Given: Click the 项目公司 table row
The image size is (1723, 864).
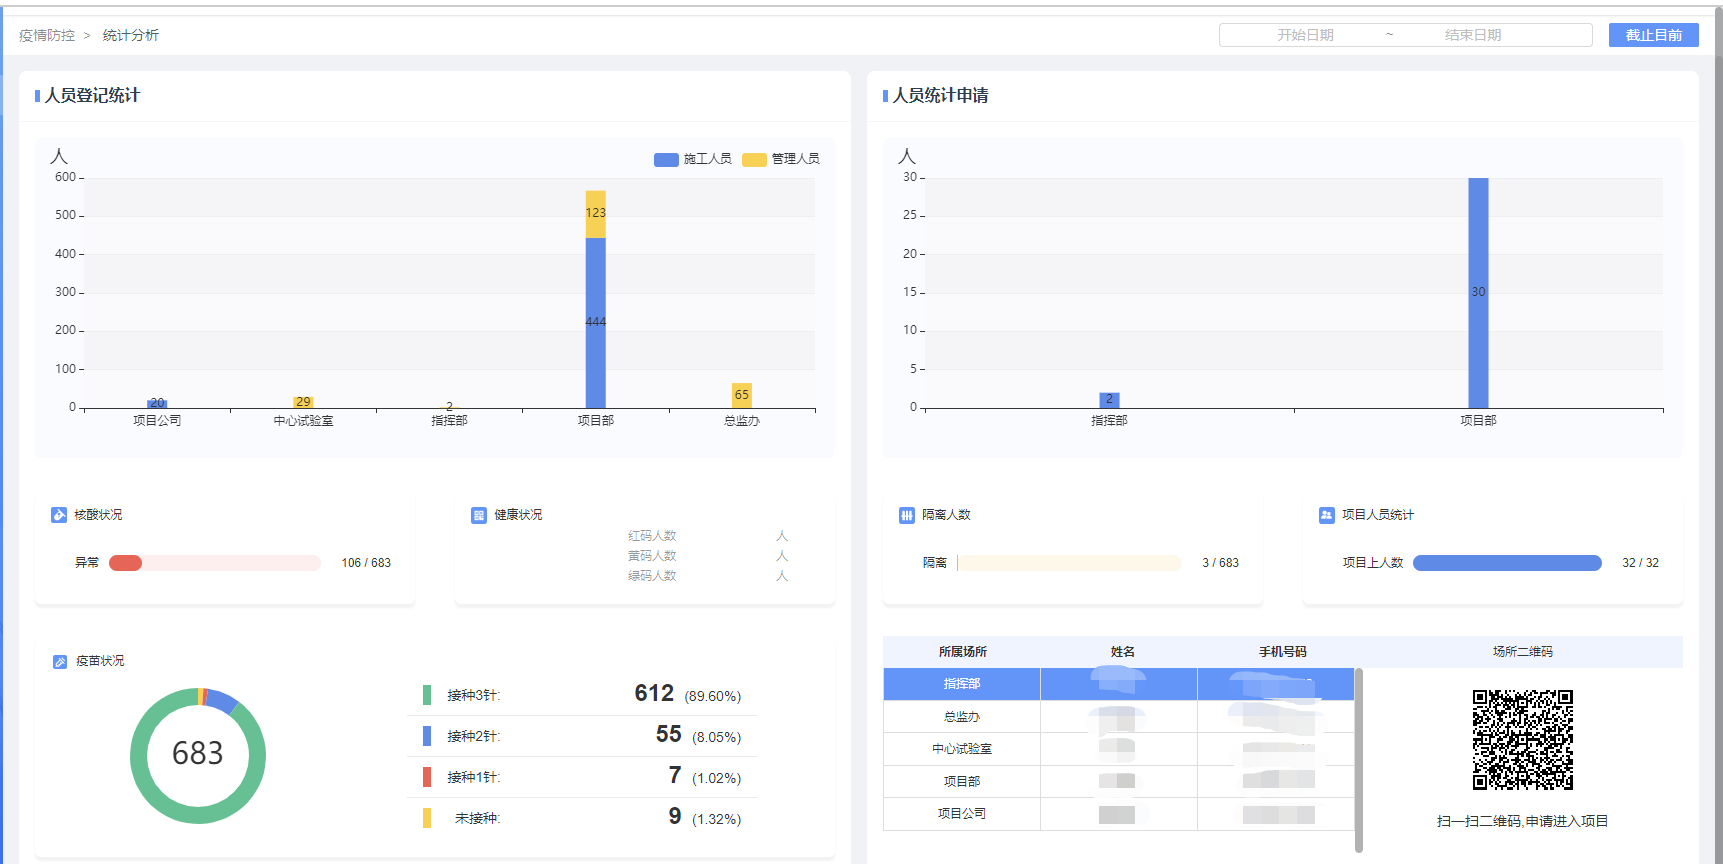Looking at the screenshot, I should pos(962,814).
